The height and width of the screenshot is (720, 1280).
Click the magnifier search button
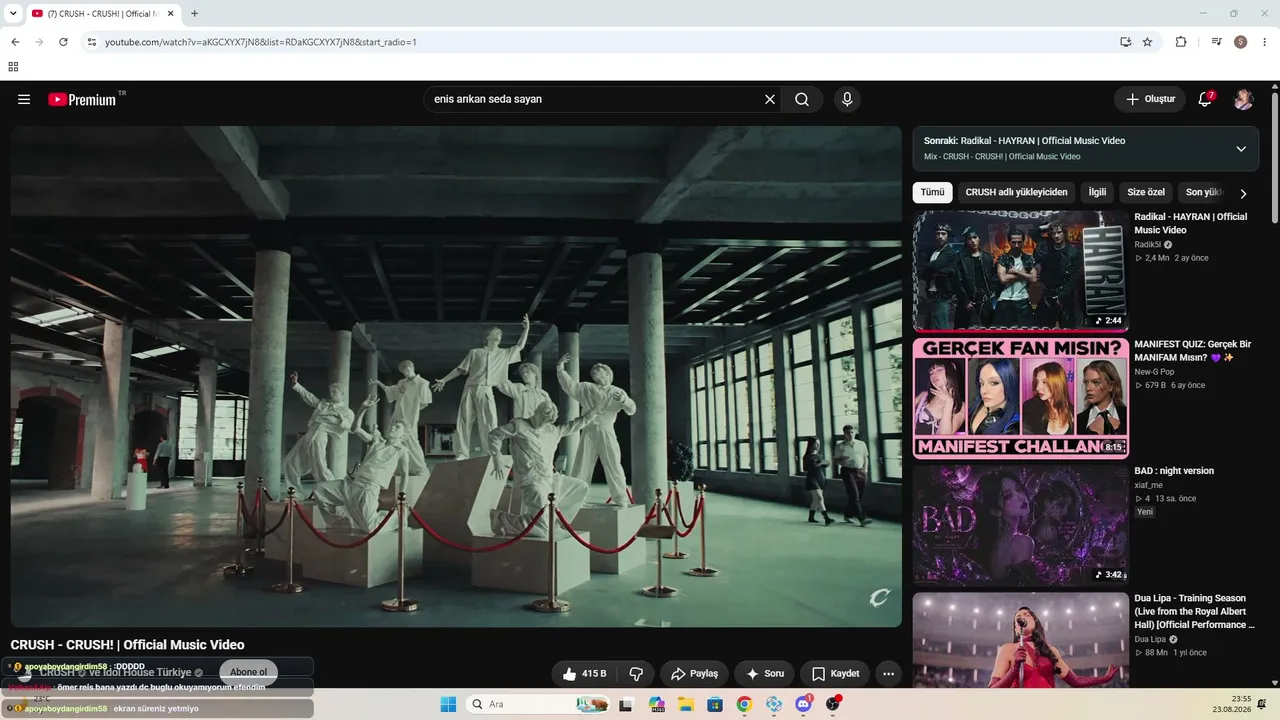[x=802, y=99]
